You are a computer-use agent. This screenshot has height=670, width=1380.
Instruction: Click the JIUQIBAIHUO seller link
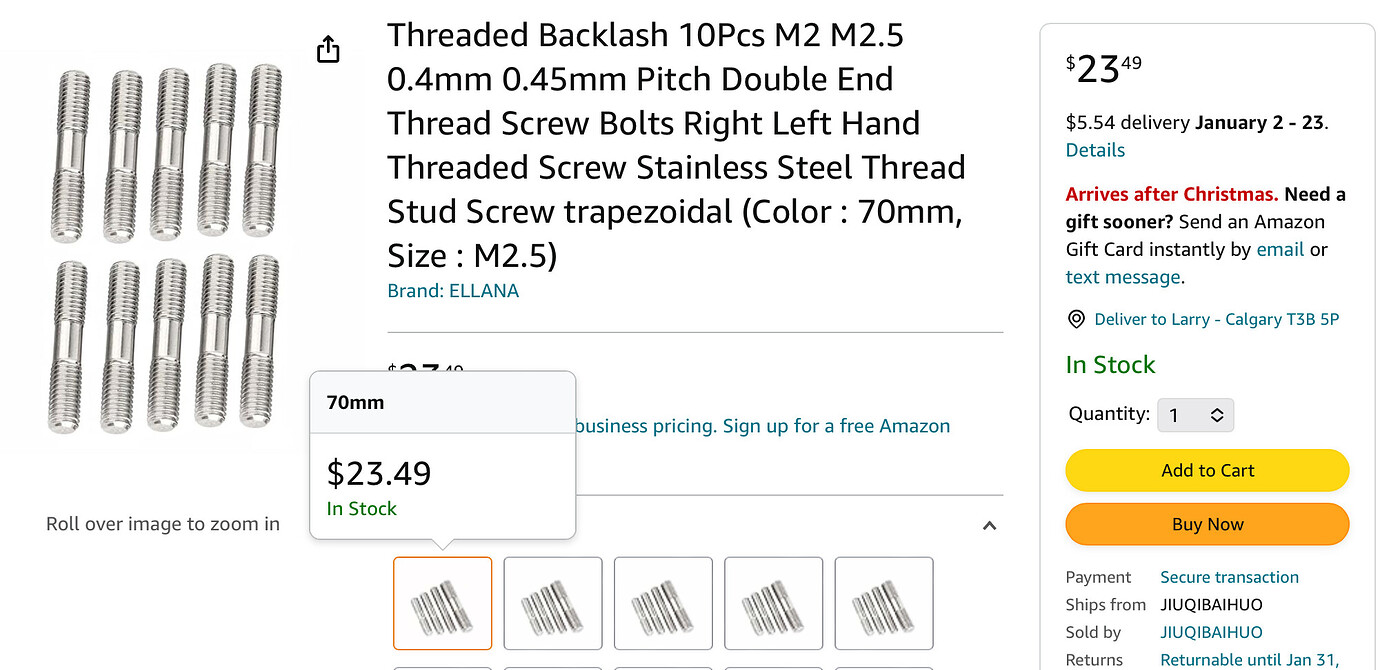tap(1211, 632)
